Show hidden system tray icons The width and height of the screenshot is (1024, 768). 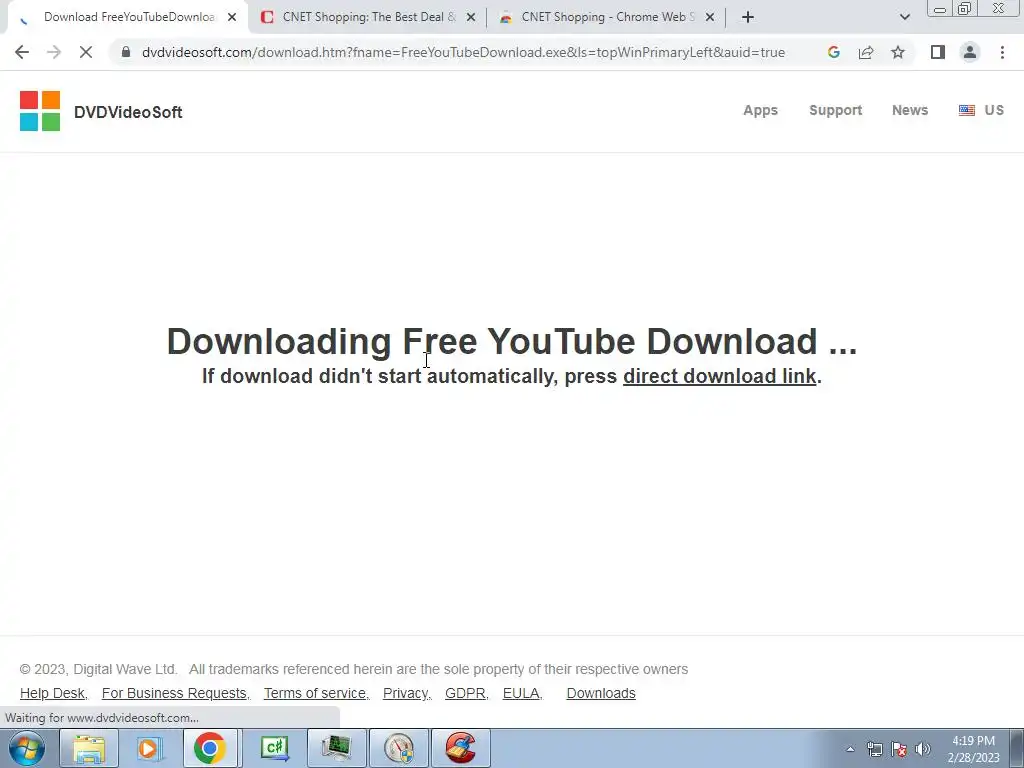[850, 749]
